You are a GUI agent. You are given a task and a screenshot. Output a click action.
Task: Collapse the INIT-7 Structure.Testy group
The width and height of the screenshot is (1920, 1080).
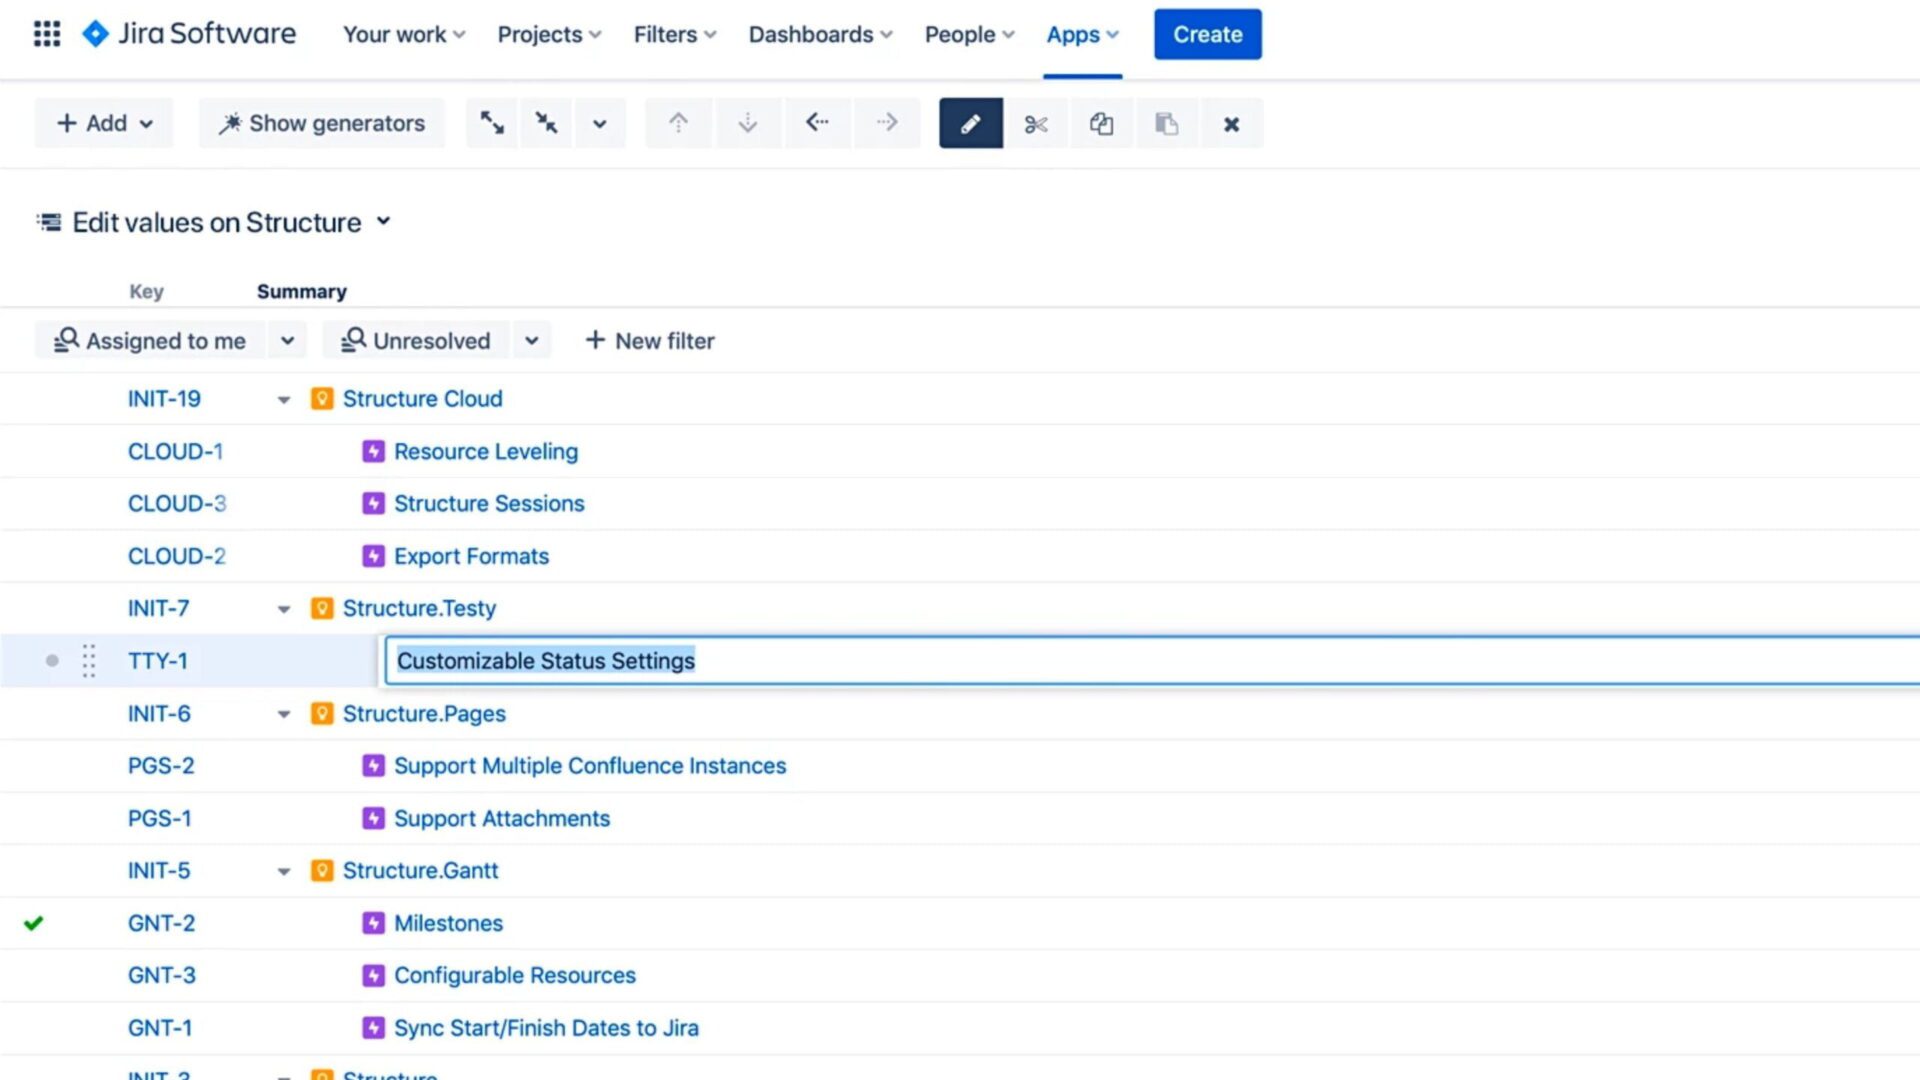pyautogui.click(x=284, y=608)
